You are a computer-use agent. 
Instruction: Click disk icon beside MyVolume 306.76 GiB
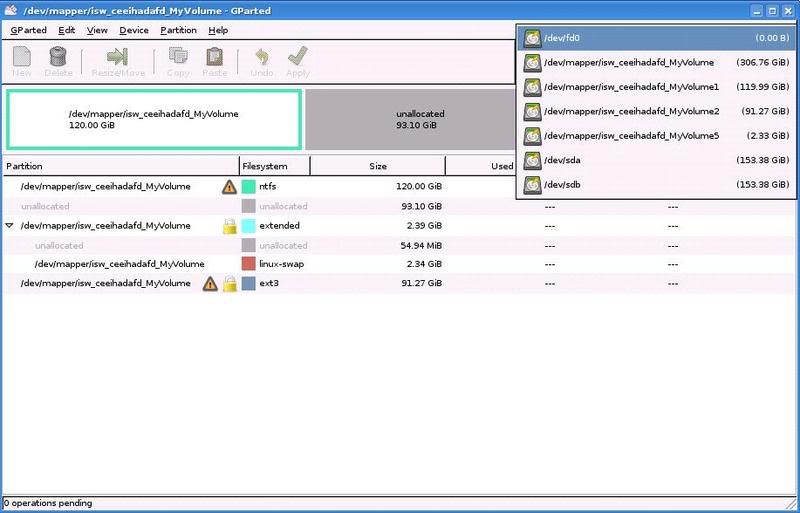coord(532,63)
